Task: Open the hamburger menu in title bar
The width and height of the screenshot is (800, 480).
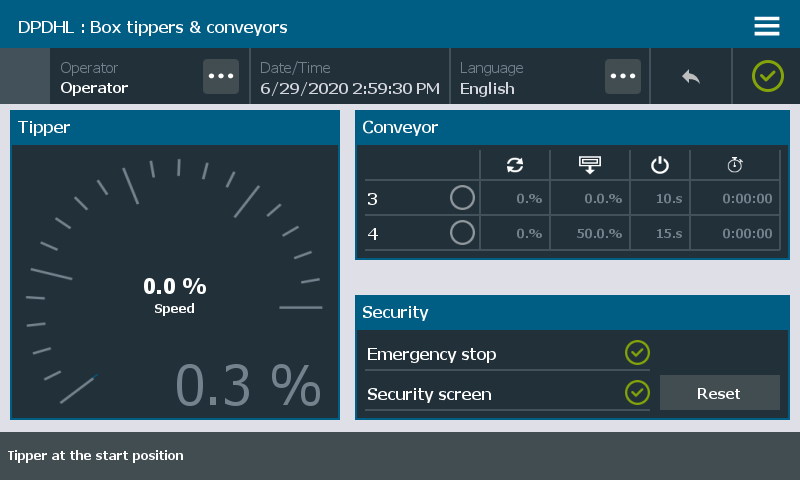Action: point(767,26)
